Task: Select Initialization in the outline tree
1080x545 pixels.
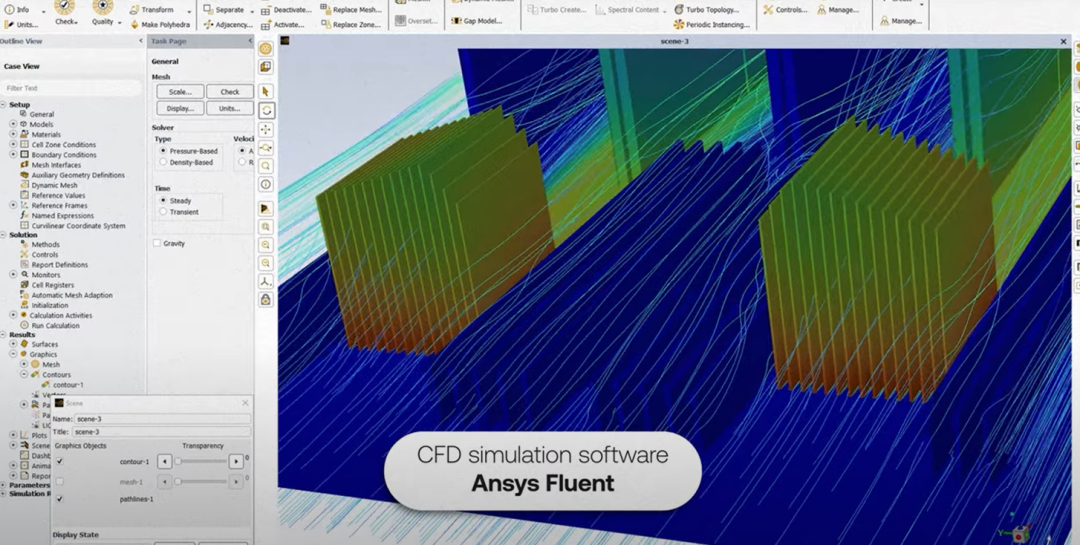Action: click(50, 305)
